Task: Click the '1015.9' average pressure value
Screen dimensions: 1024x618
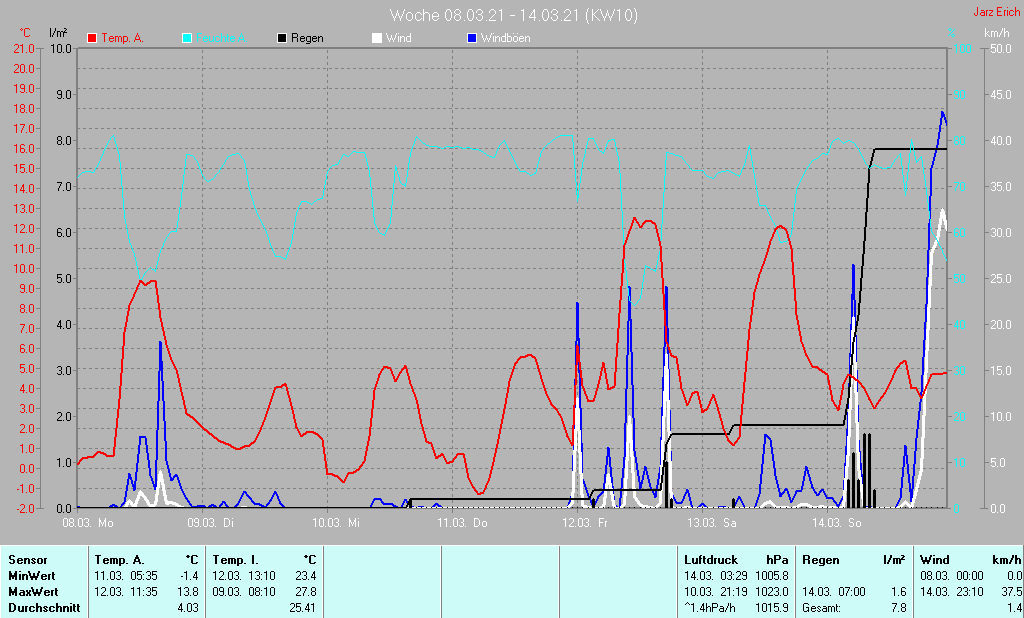Action: tap(771, 608)
